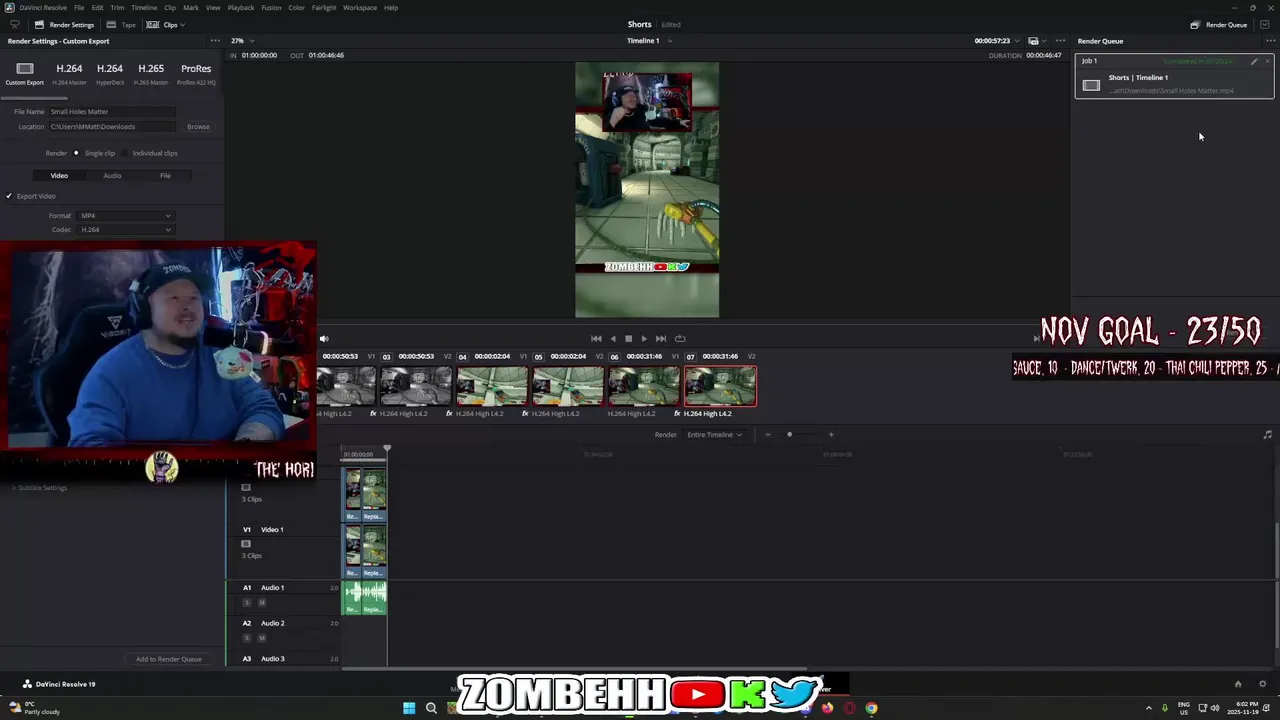
Task: Open the Windows Start menu
Action: pos(409,708)
